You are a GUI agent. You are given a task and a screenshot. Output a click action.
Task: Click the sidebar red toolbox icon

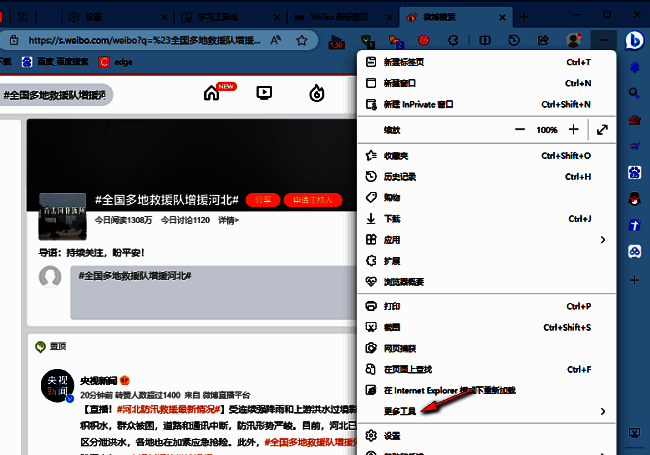pos(633,119)
